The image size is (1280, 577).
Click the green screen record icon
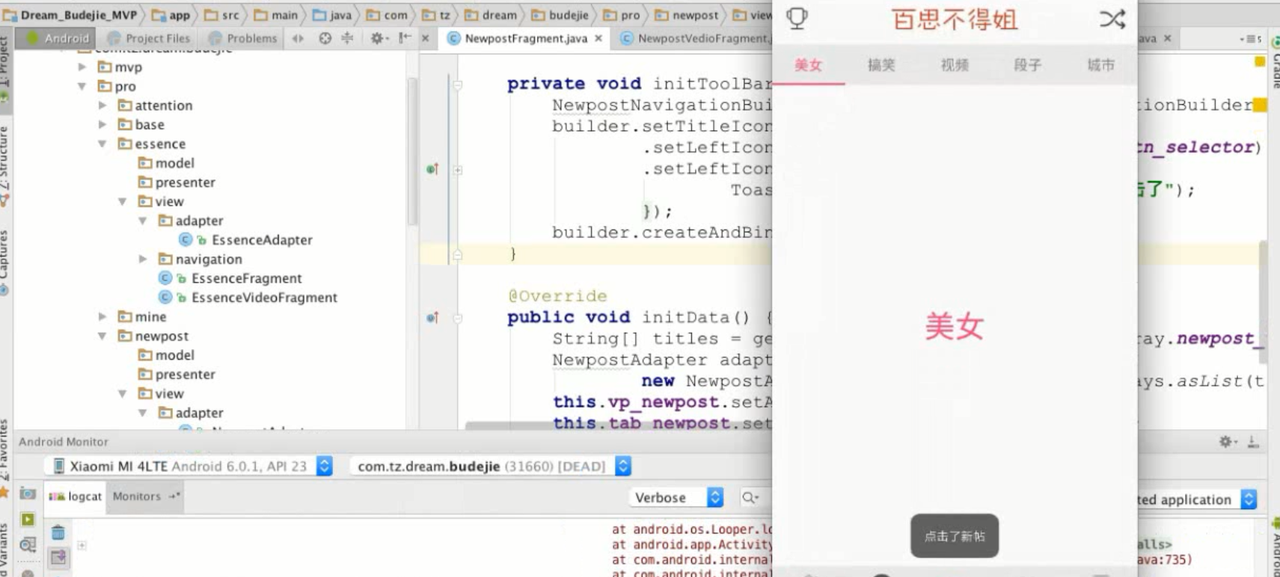28,519
